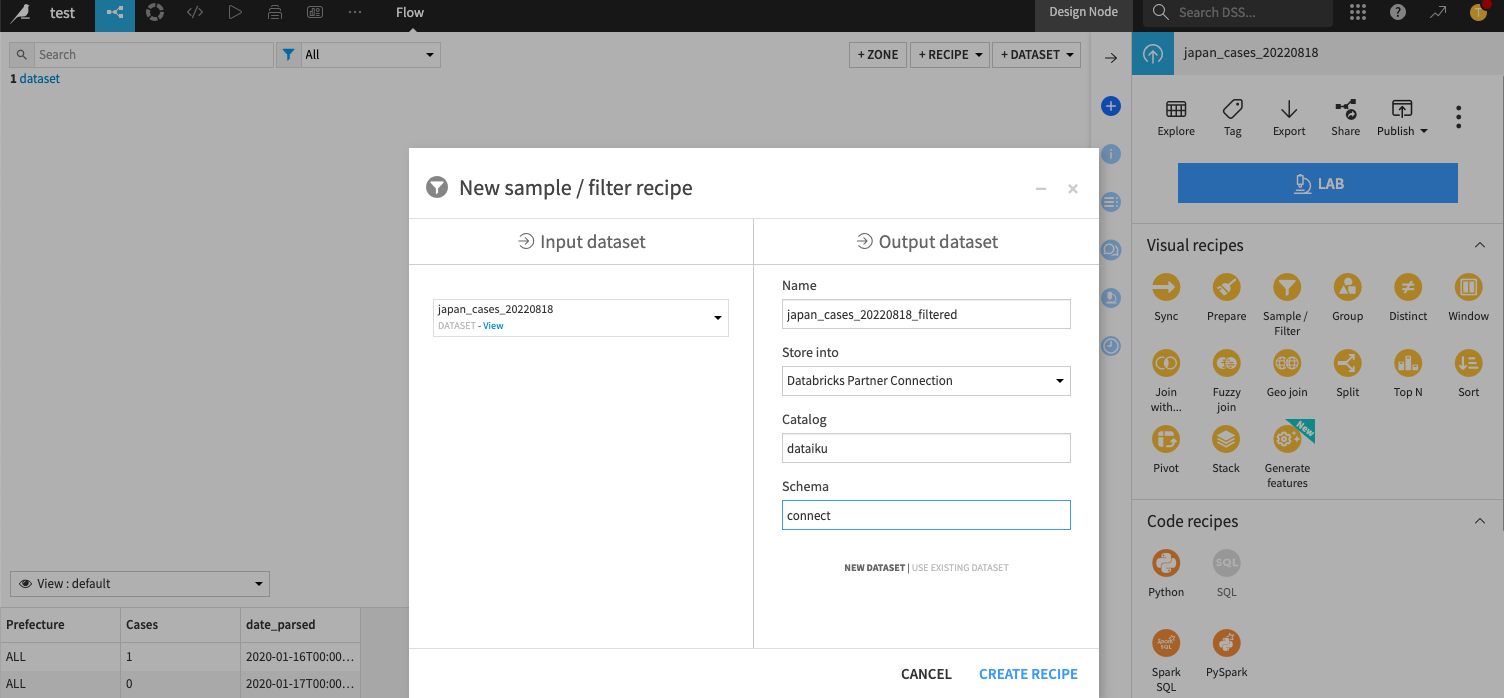Viewport: 1504px width, 698px height.
Task: Expand the input dataset selector dropdown
Action: [x=581, y=317]
